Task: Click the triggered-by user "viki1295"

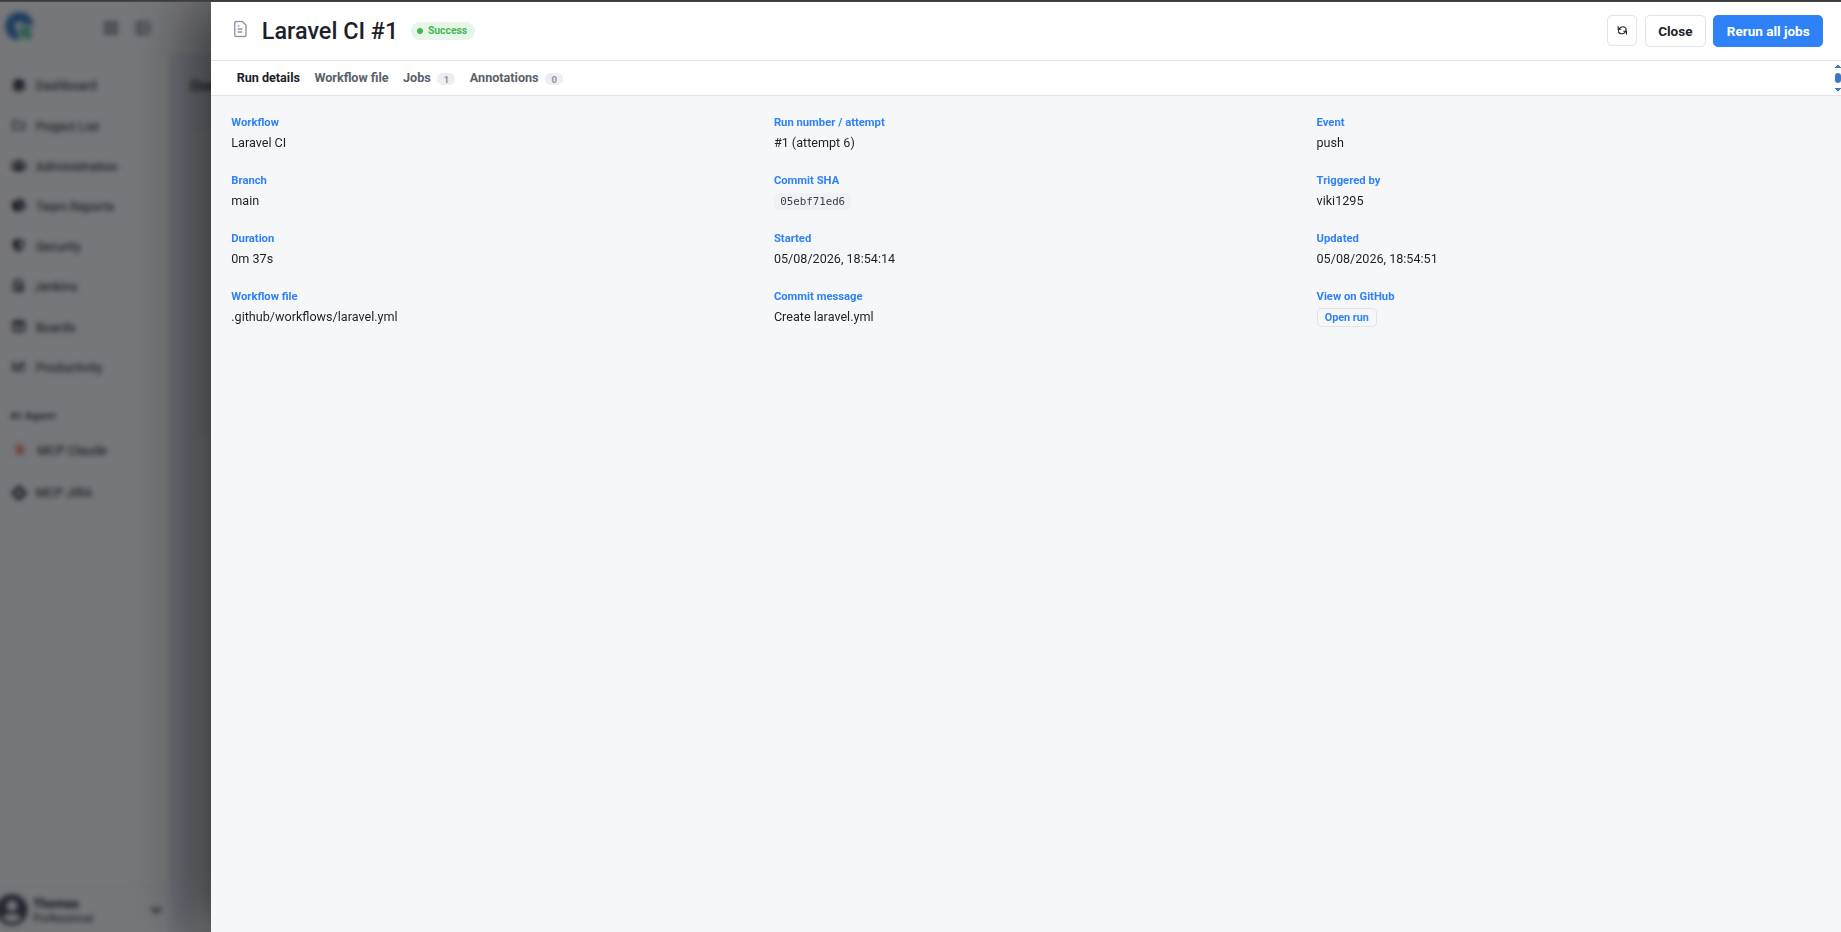Action: [1340, 201]
